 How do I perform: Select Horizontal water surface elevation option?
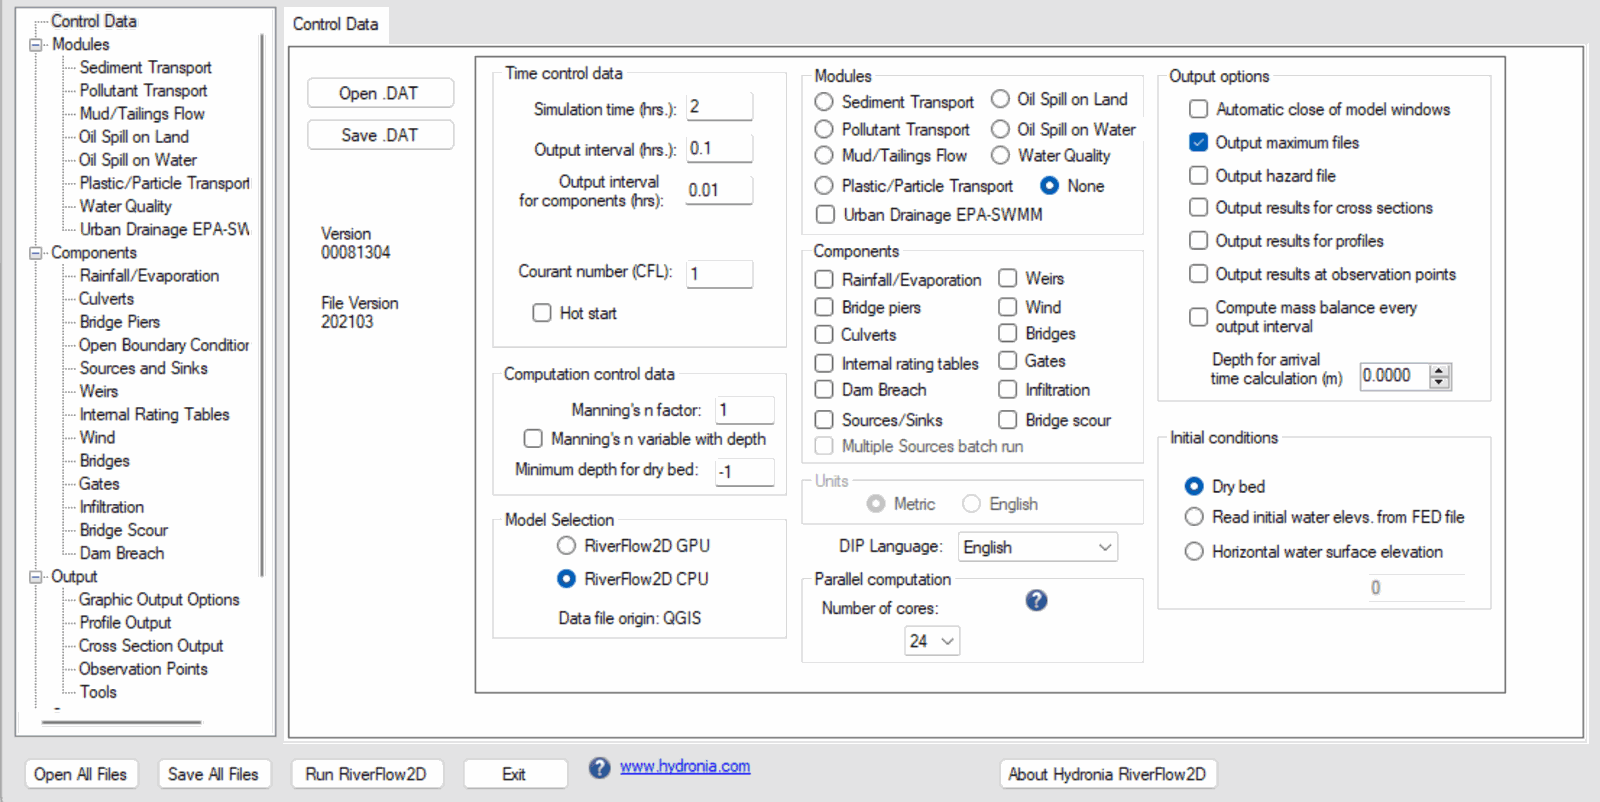(1194, 552)
